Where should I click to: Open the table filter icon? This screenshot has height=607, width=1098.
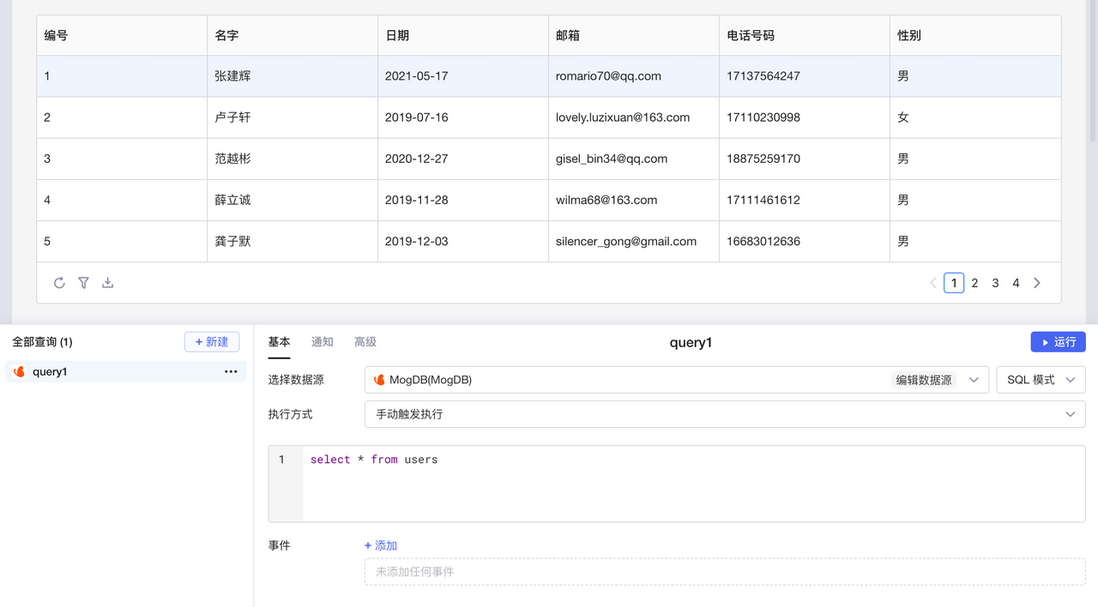(x=83, y=283)
